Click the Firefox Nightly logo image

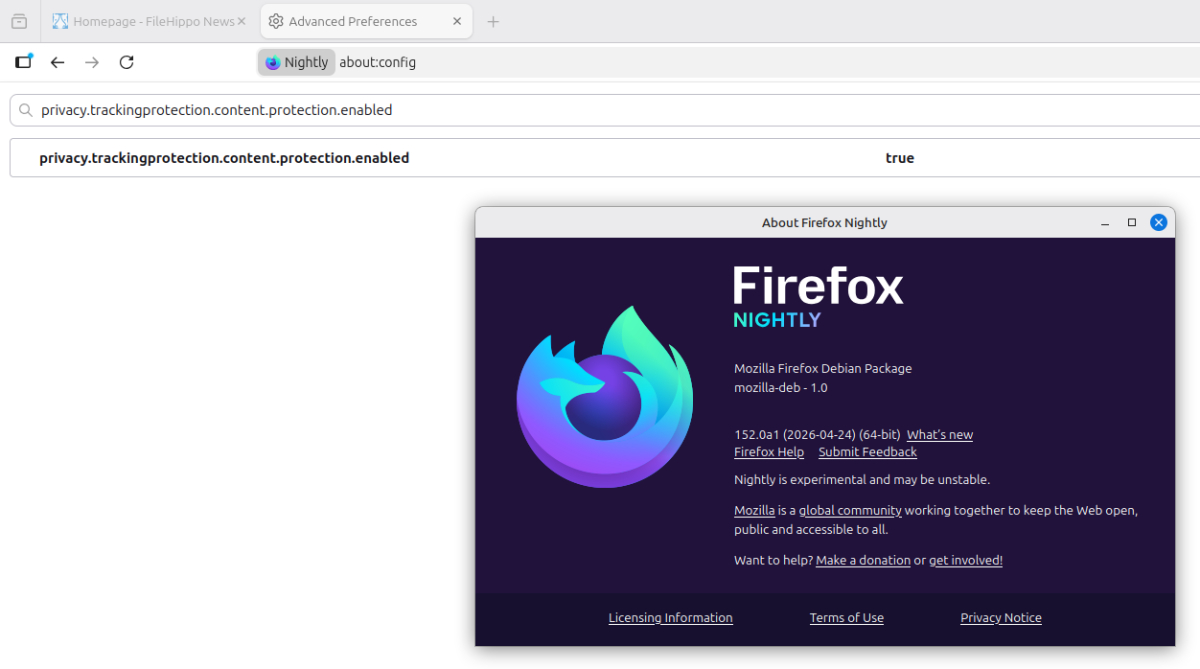[605, 396]
